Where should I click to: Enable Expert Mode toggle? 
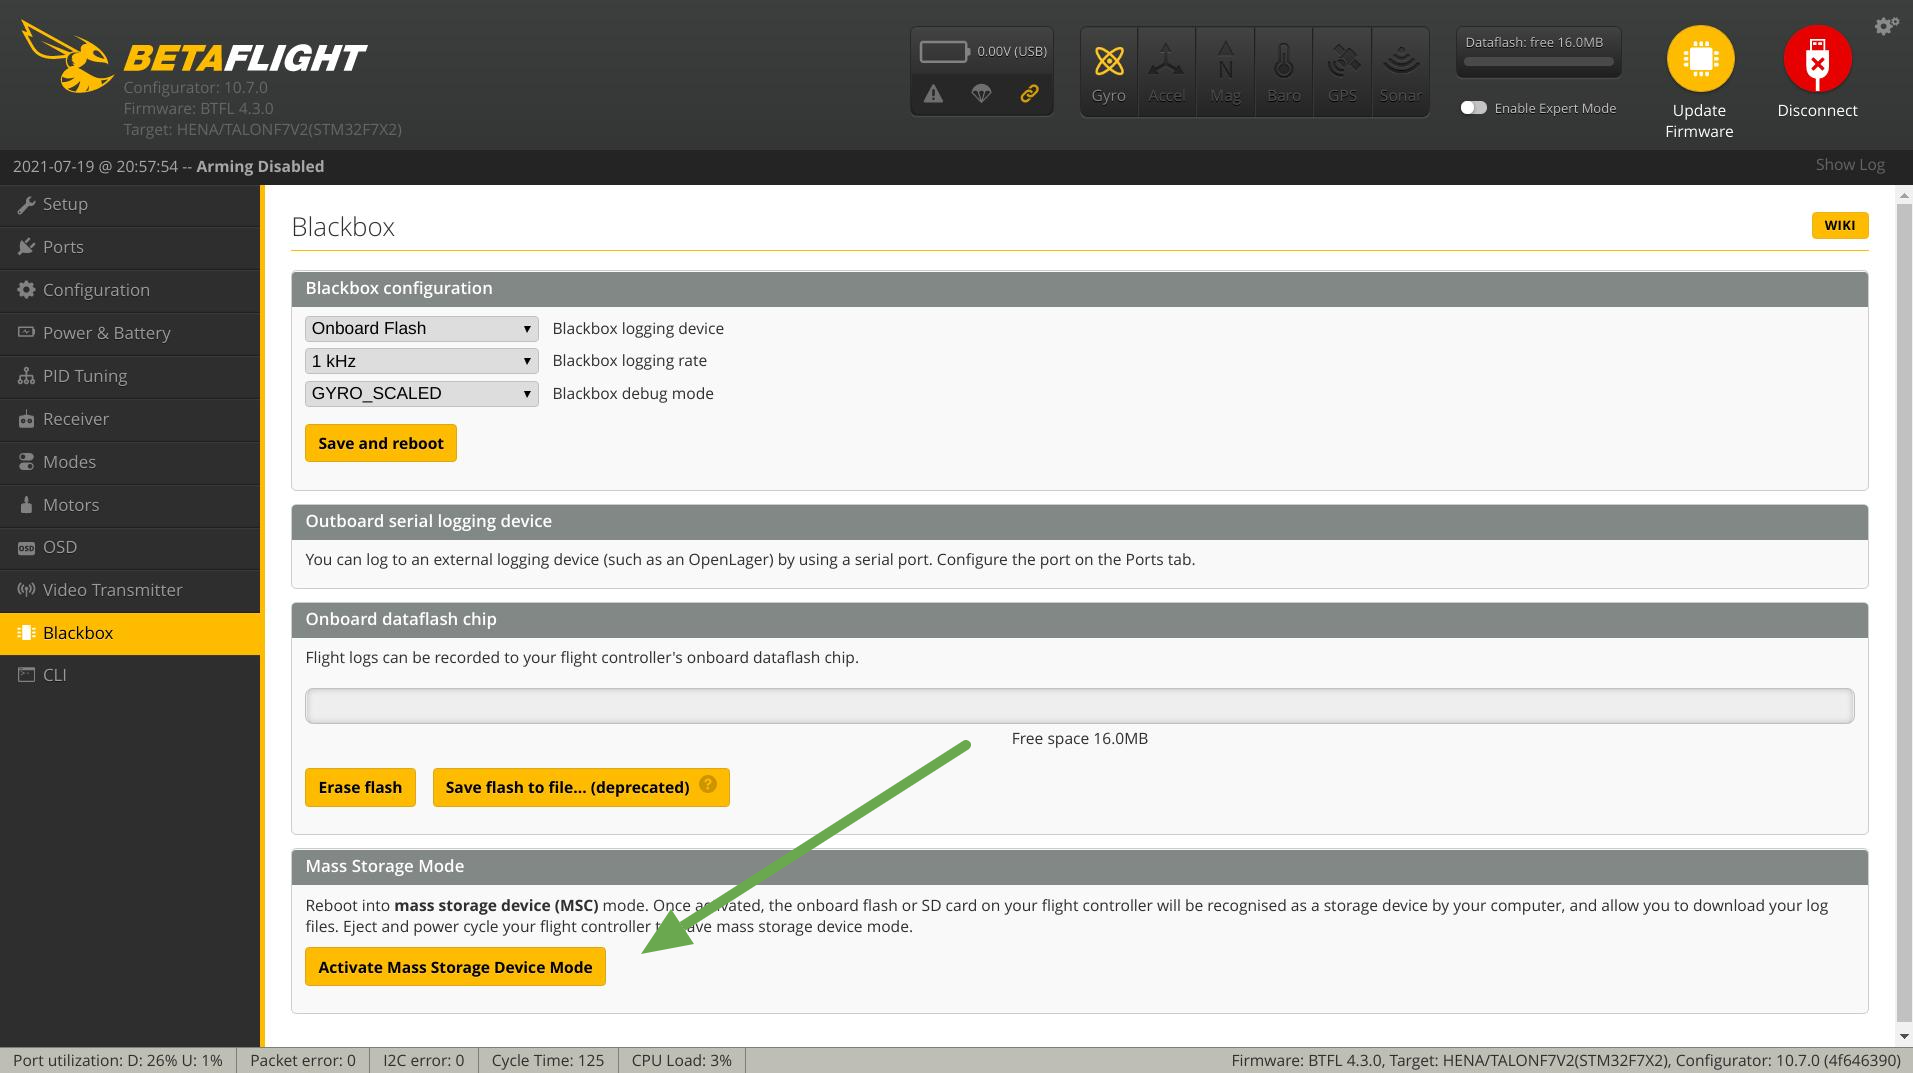1473,108
